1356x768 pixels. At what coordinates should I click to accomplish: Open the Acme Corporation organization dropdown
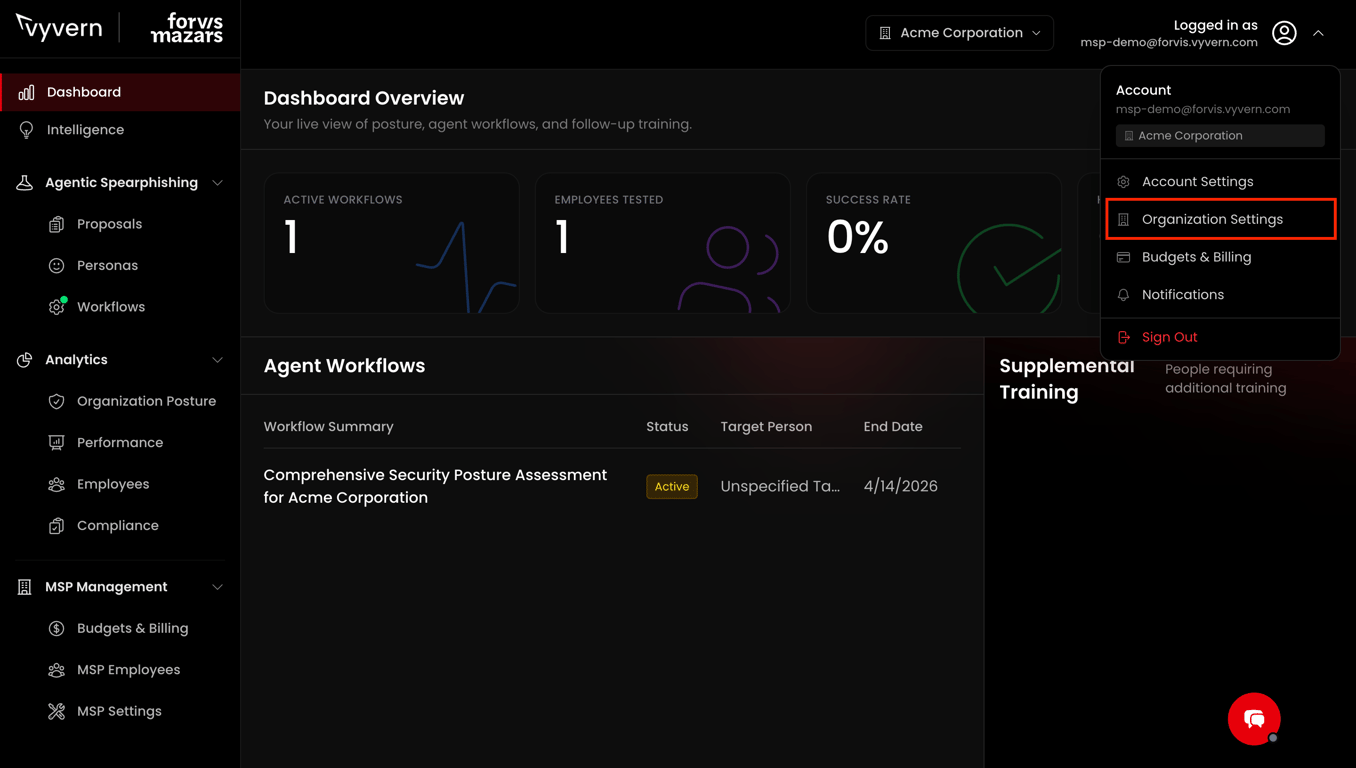[959, 33]
